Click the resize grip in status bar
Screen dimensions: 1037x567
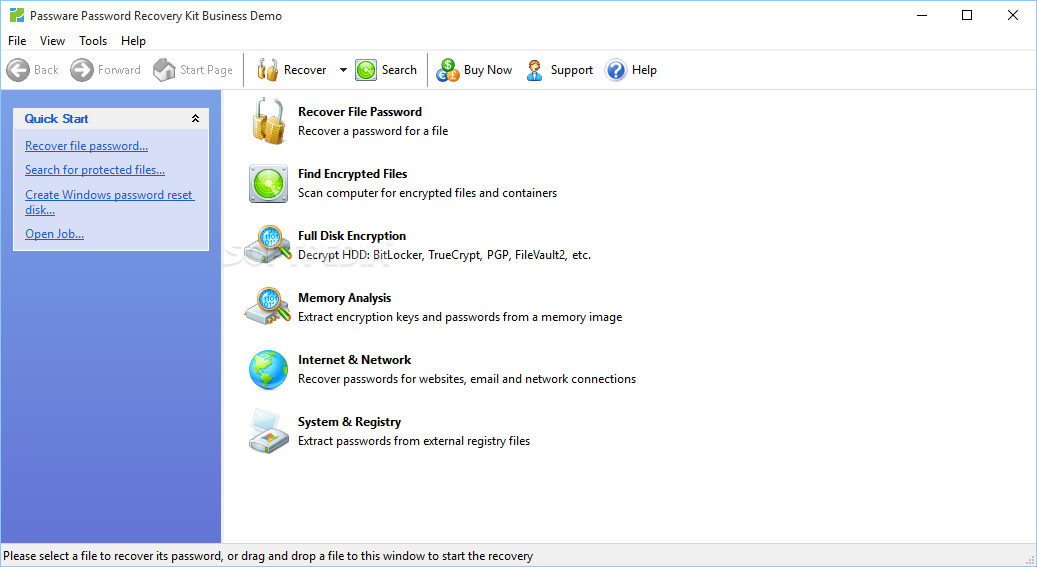click(x=1030, y=560)
